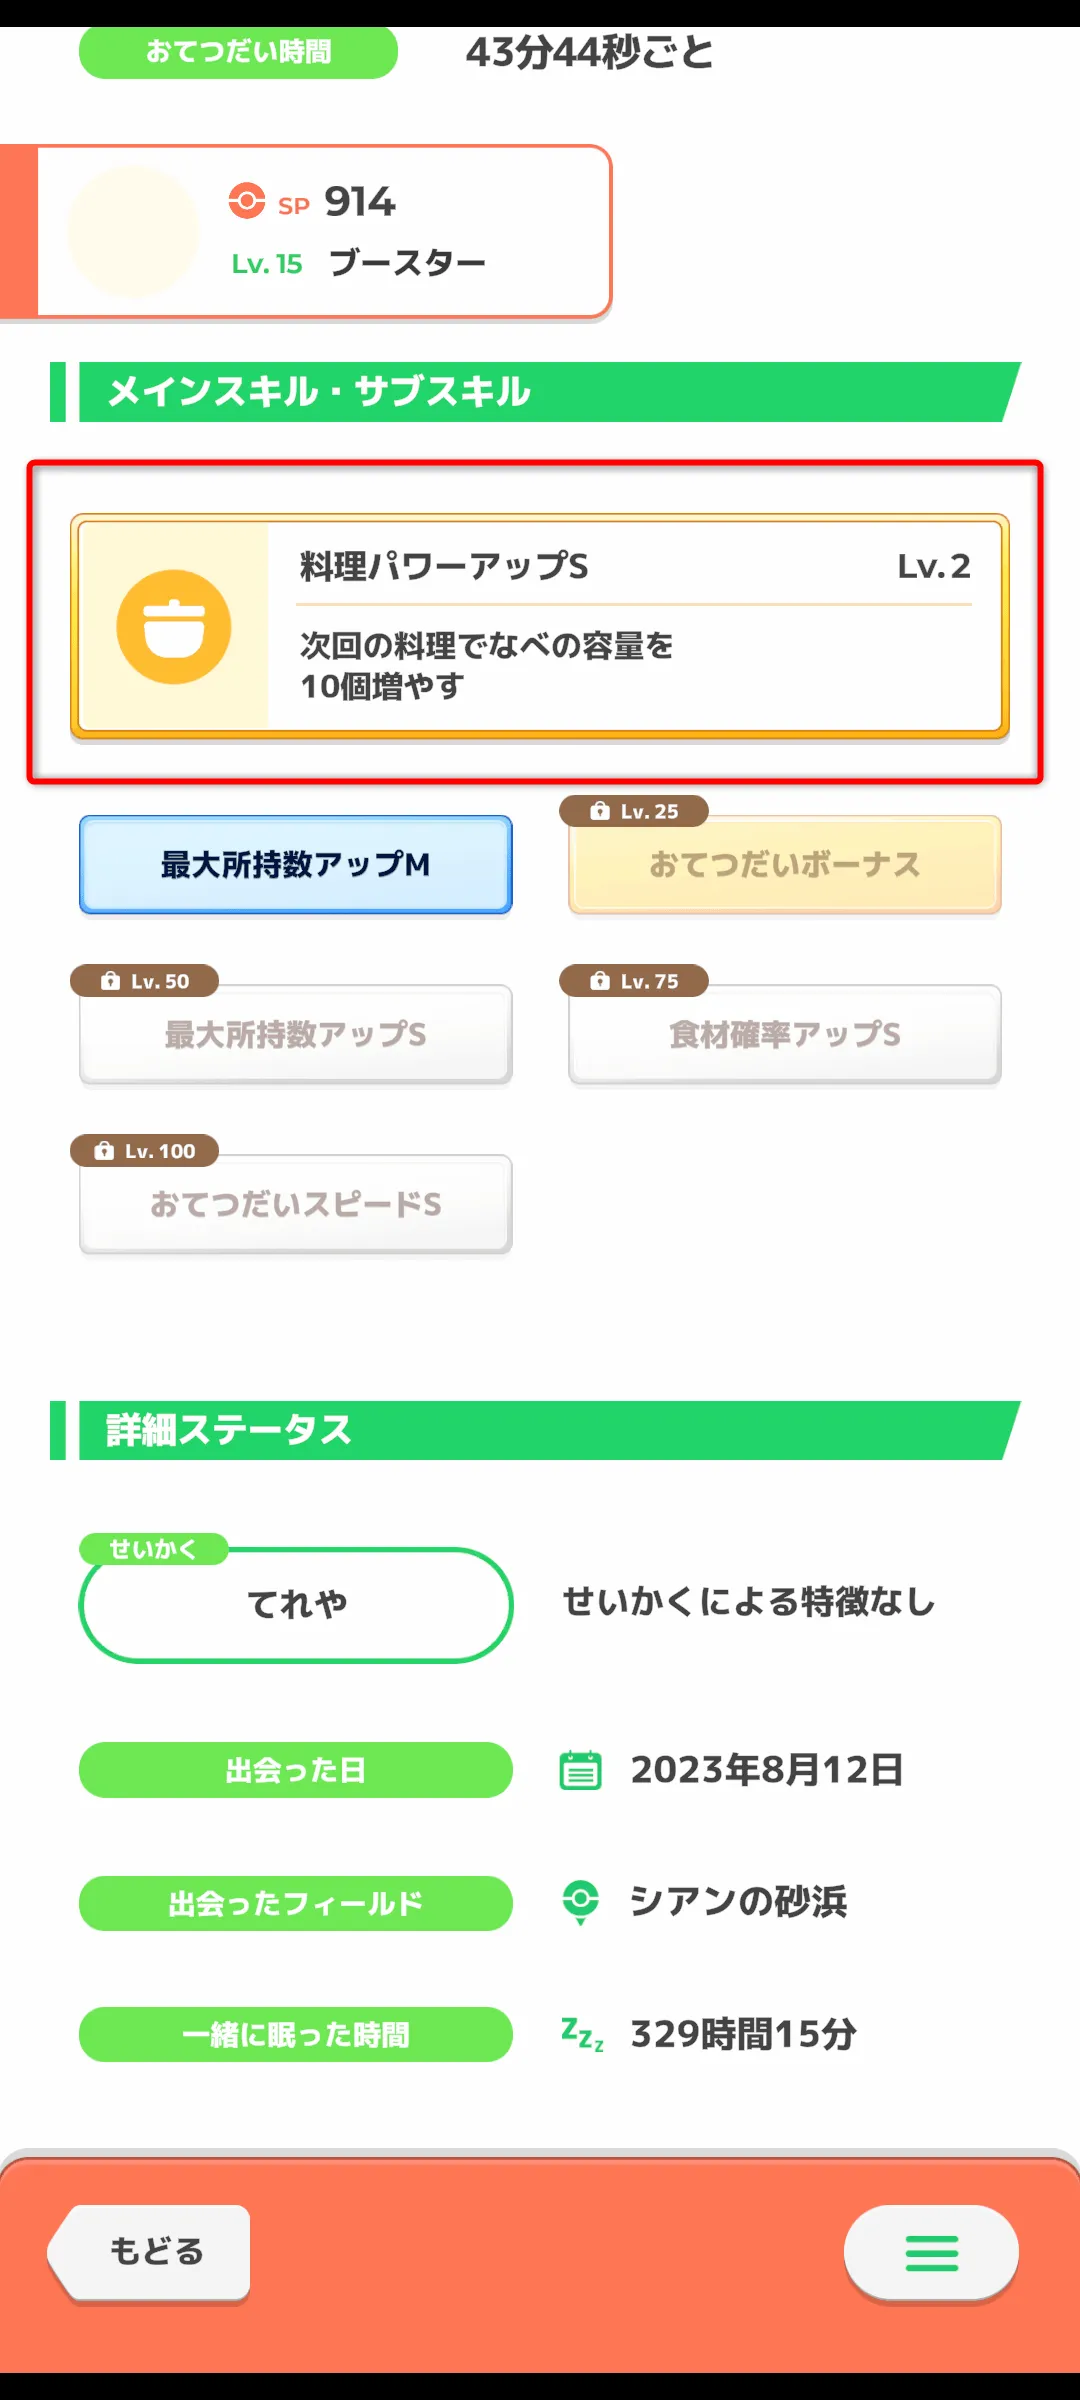Viewport: 1080px width, 2400px height.
Task: Tap the Lv. 75 lock badge
Action: [634, 981]
